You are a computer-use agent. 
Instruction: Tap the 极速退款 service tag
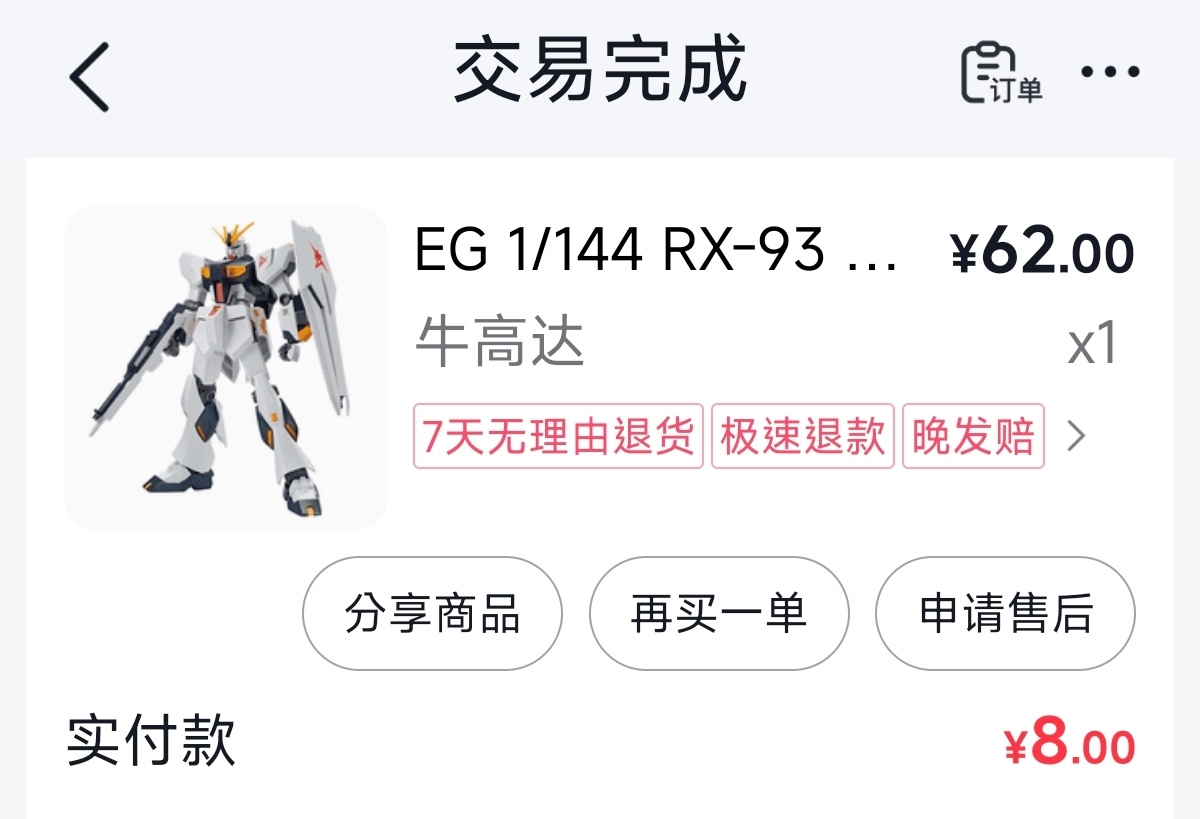click(x=803, y=436)
